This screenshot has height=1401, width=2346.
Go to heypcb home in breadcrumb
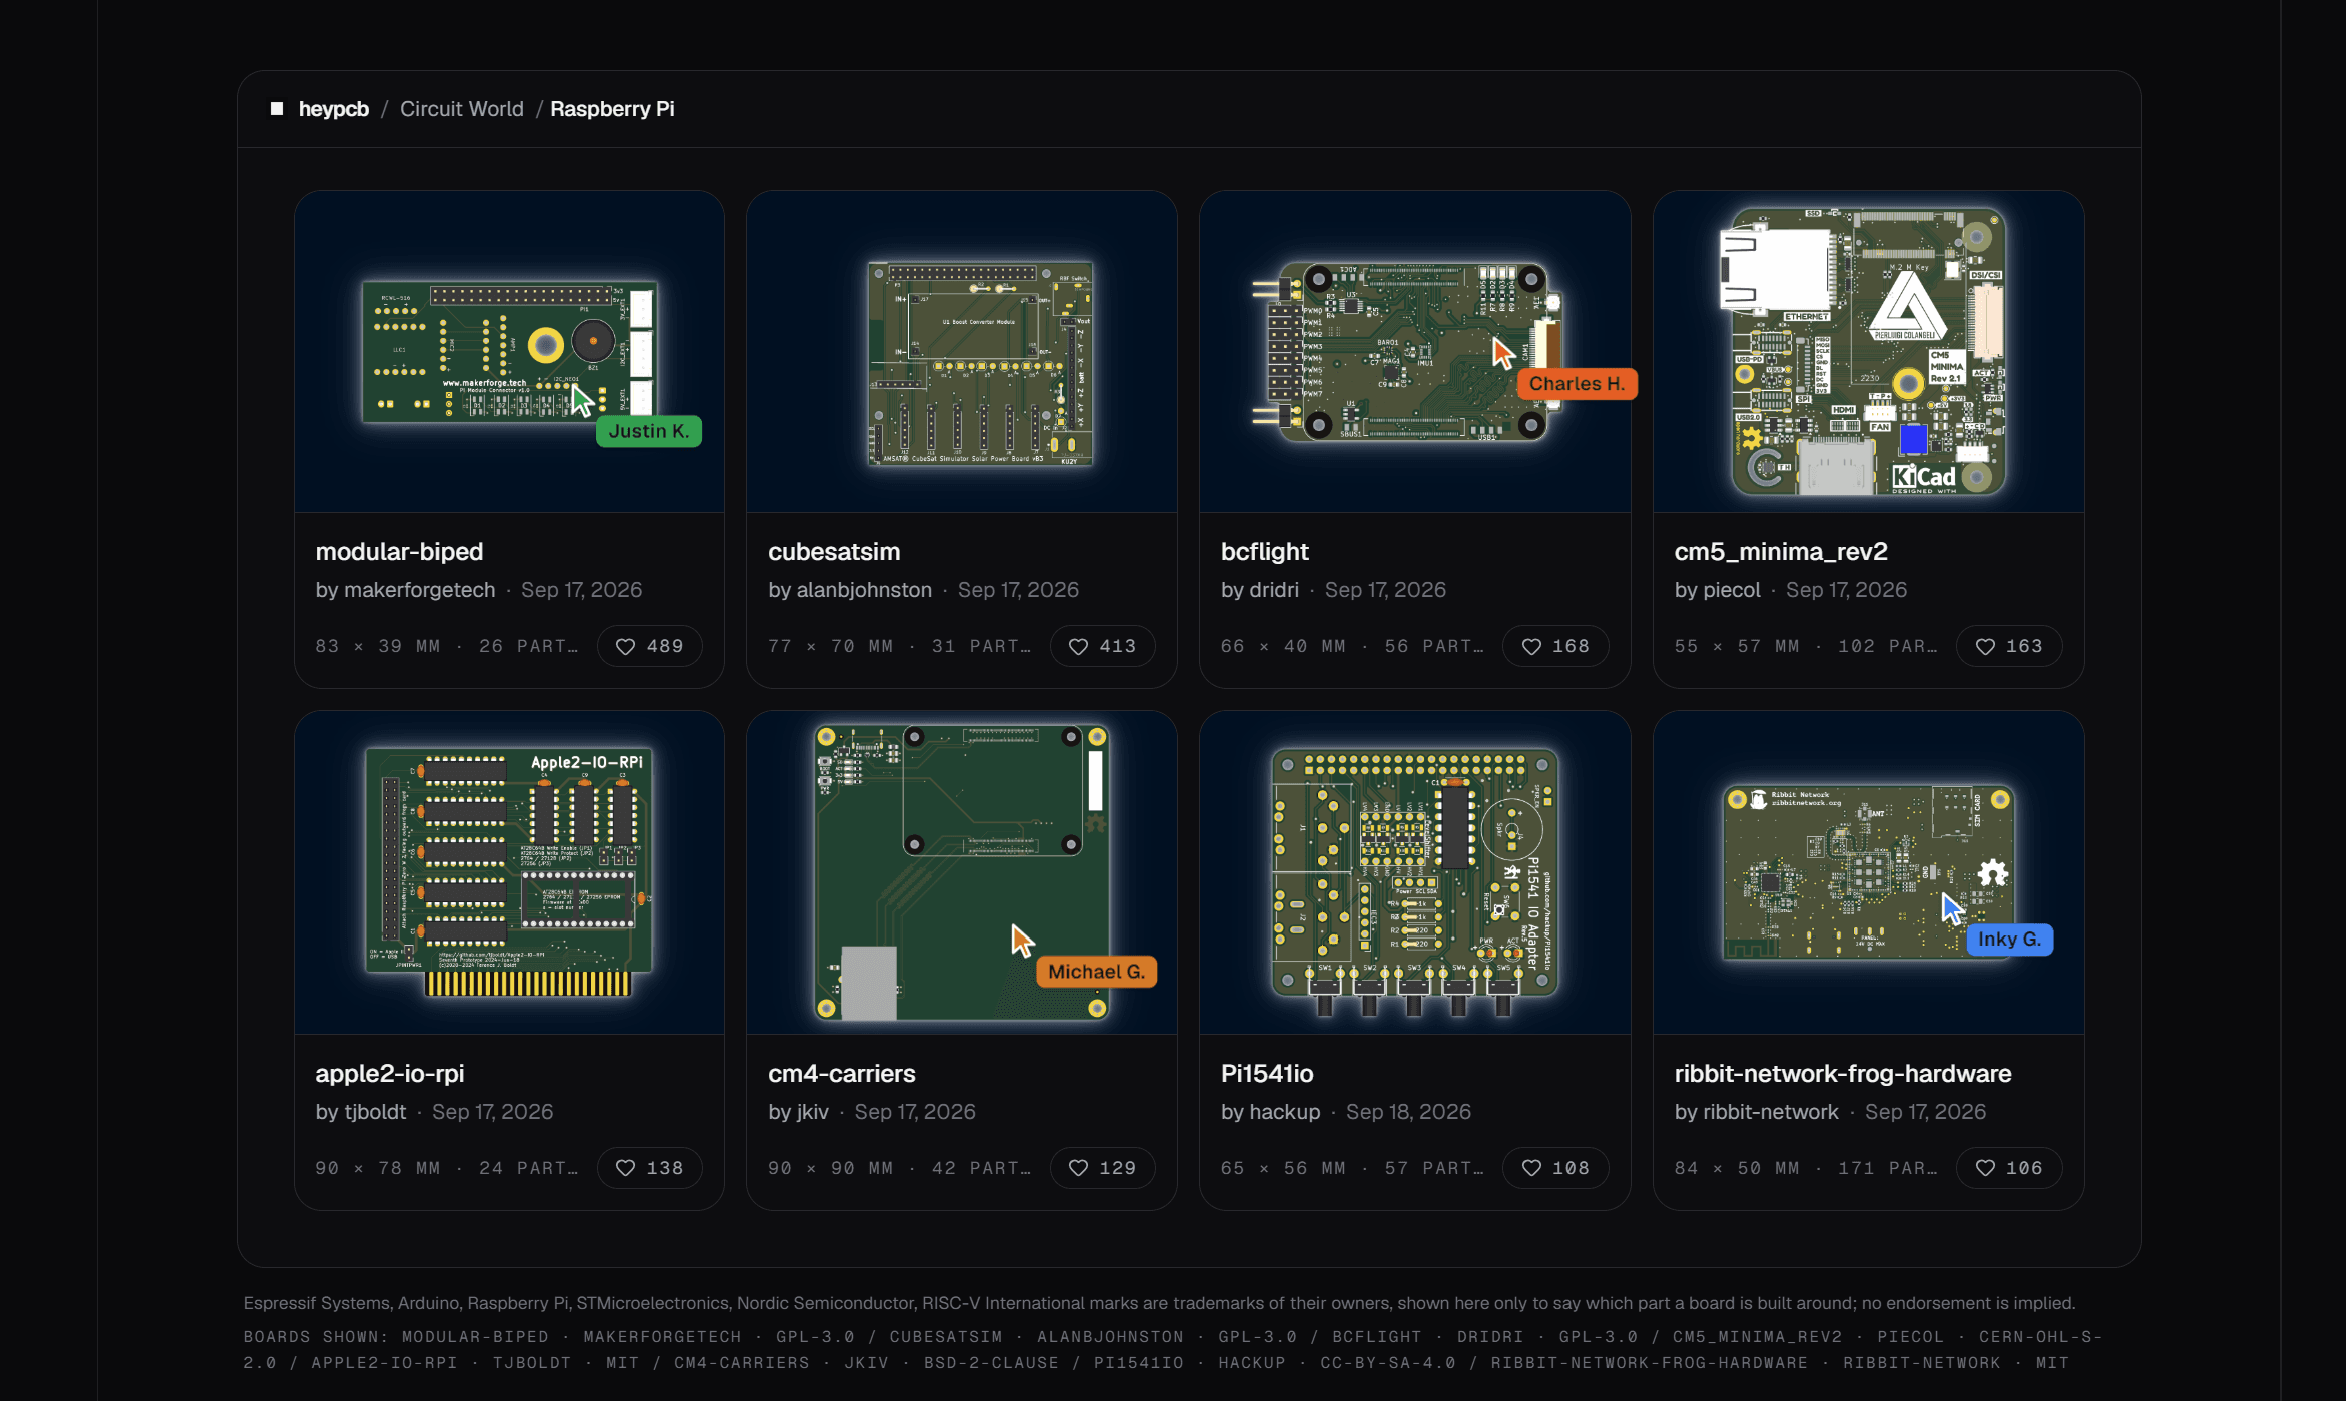point(334,109)
